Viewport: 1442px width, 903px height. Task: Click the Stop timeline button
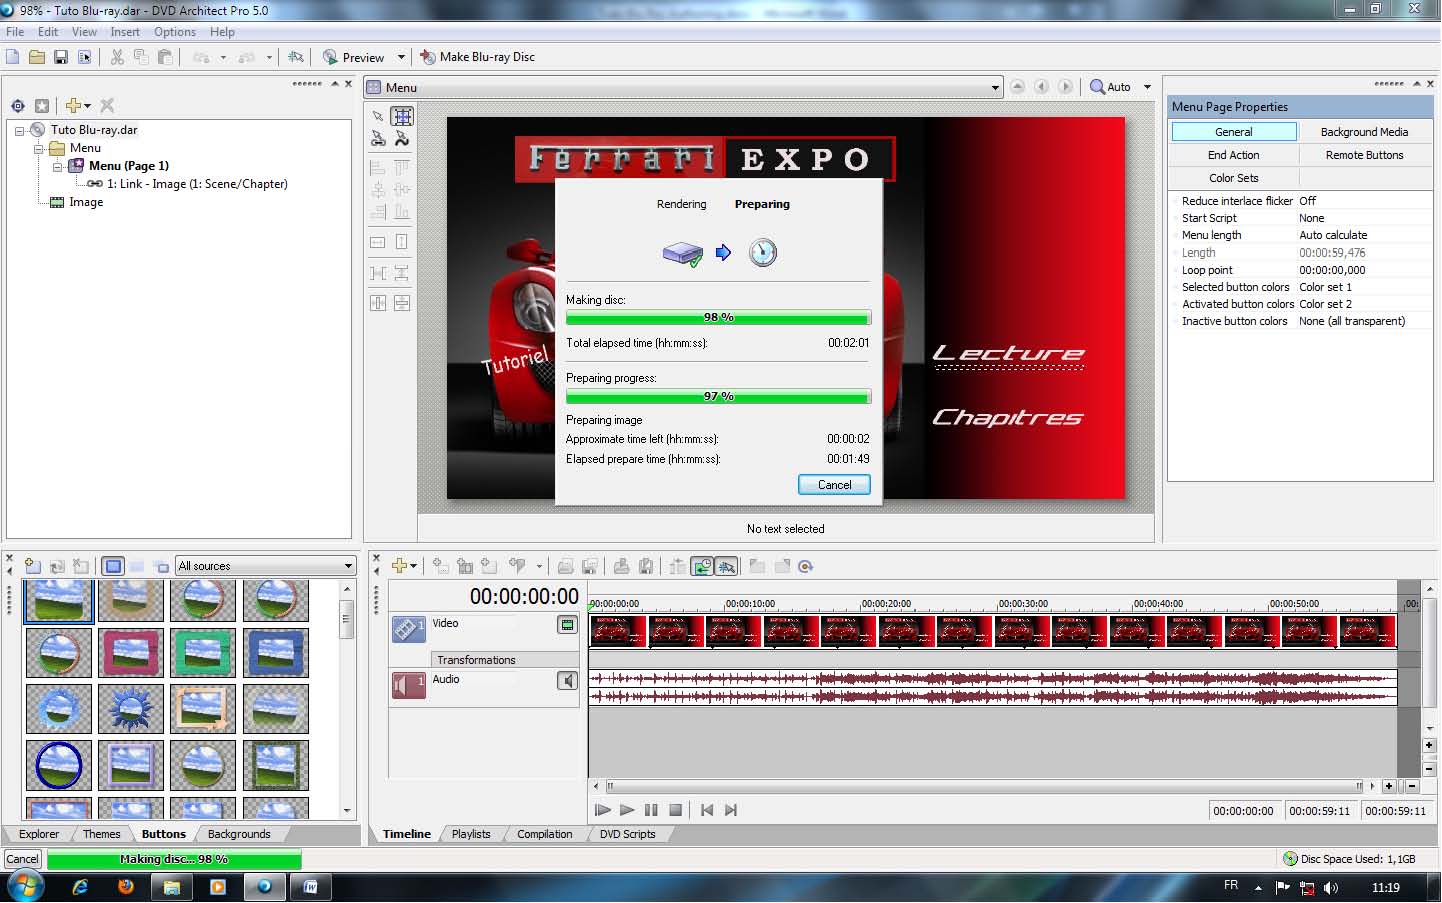pos(675,810)
